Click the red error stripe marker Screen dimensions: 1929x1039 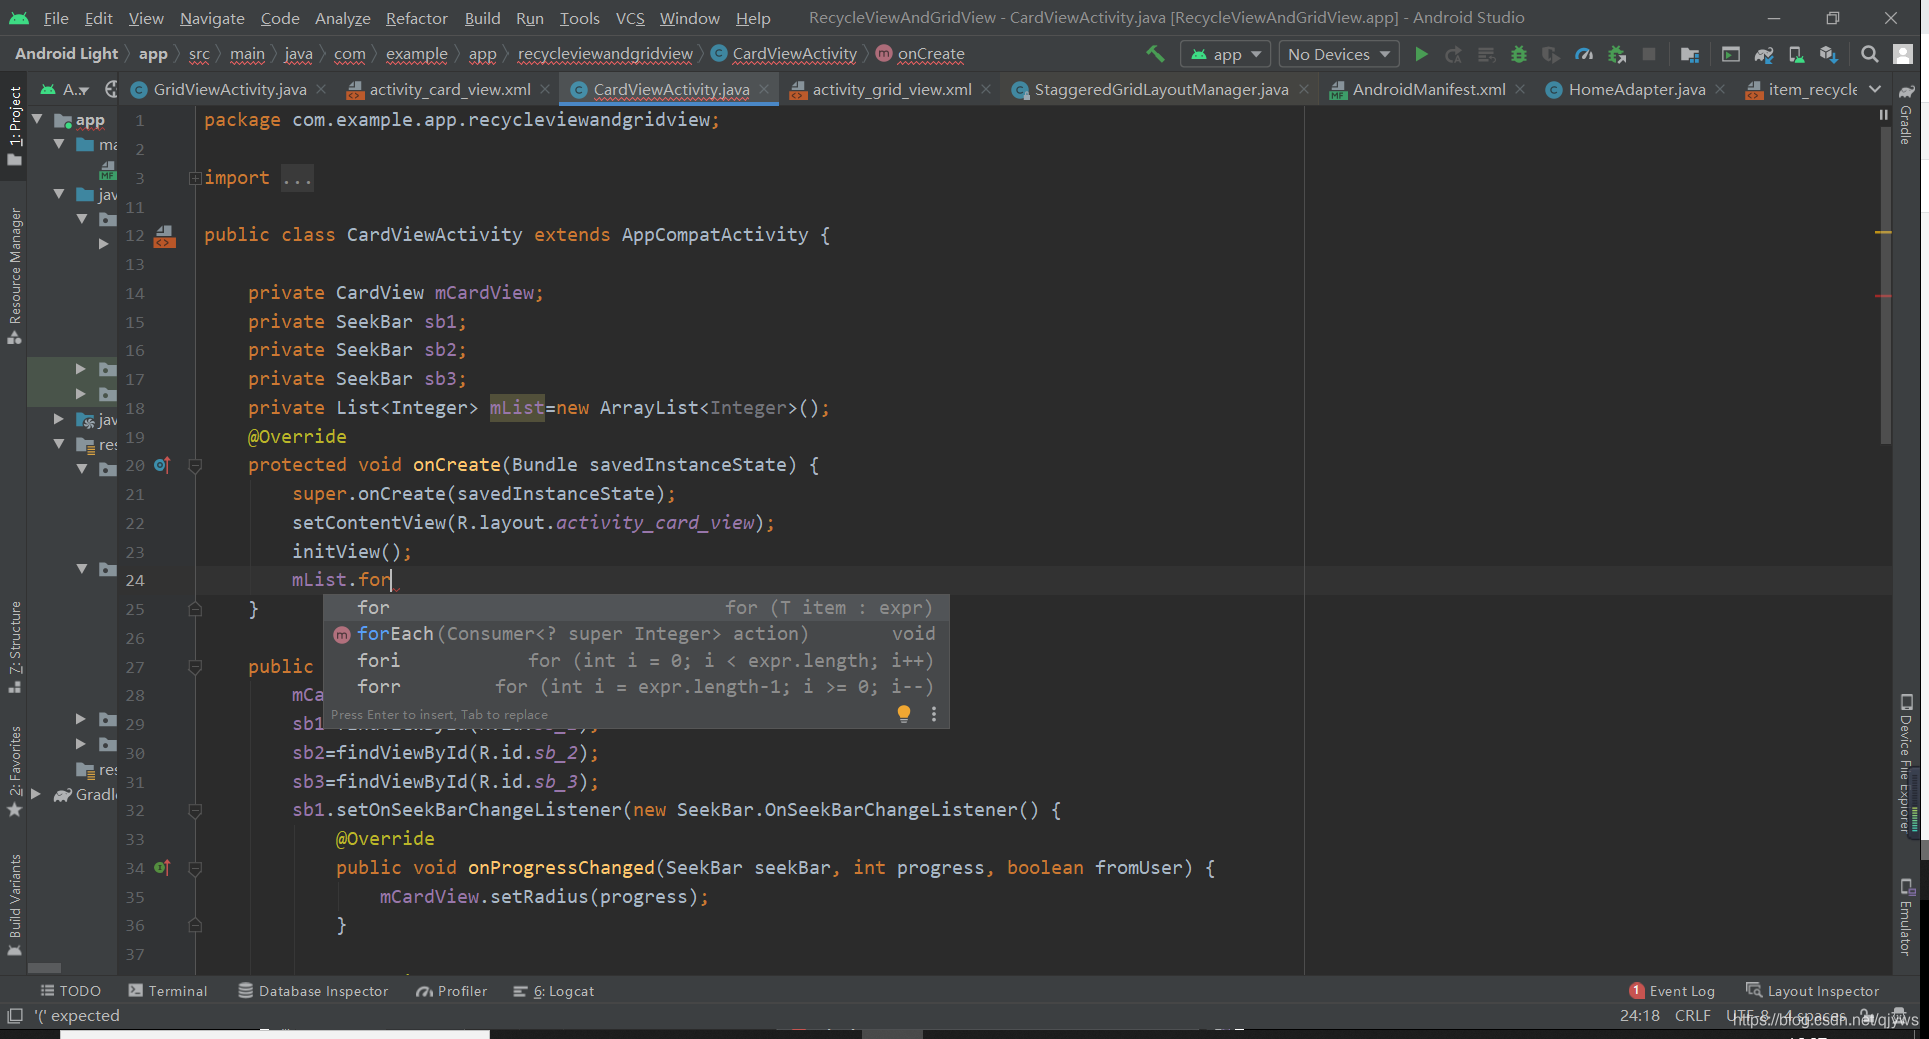[1883, 296]
